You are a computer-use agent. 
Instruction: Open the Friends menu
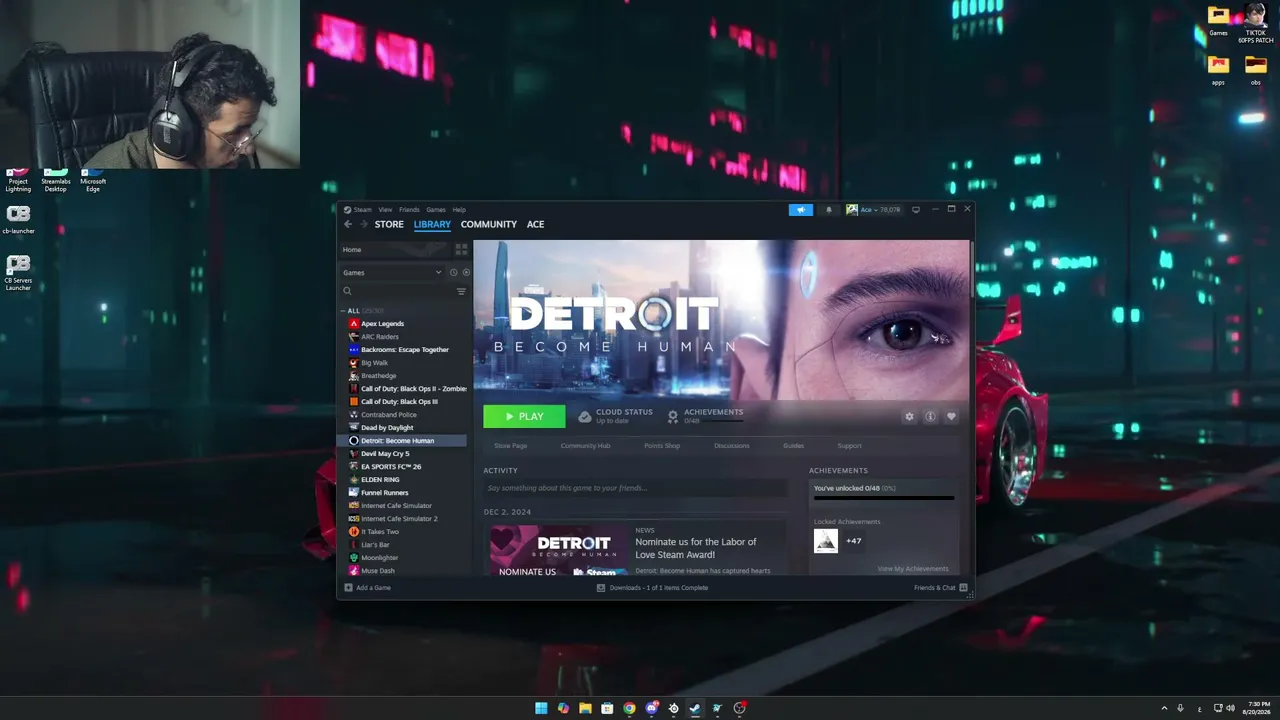[x=409, y=210]
